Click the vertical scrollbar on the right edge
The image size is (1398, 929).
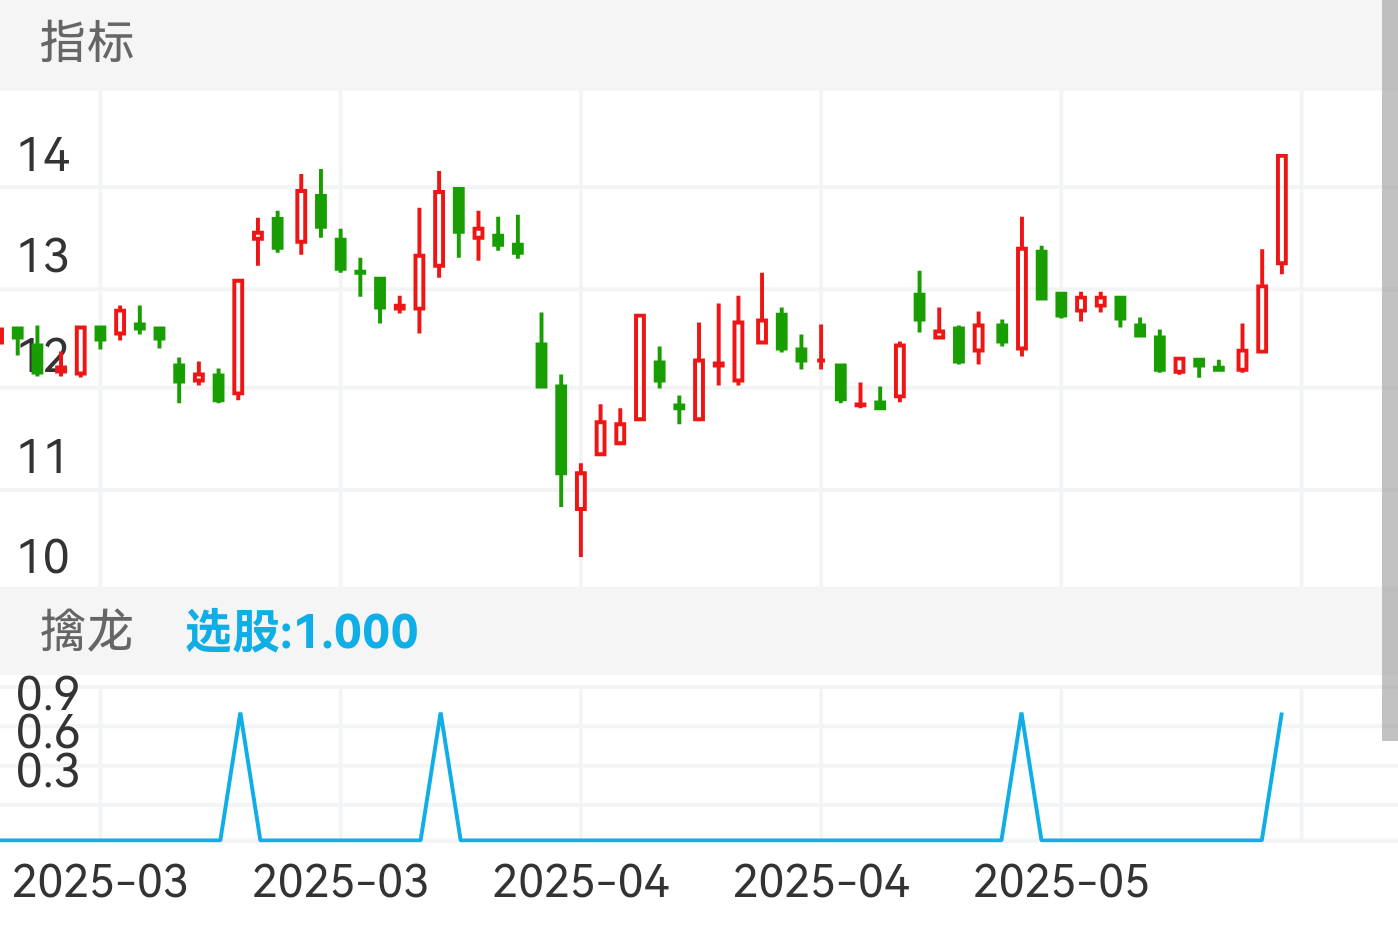coord(1390,370)
